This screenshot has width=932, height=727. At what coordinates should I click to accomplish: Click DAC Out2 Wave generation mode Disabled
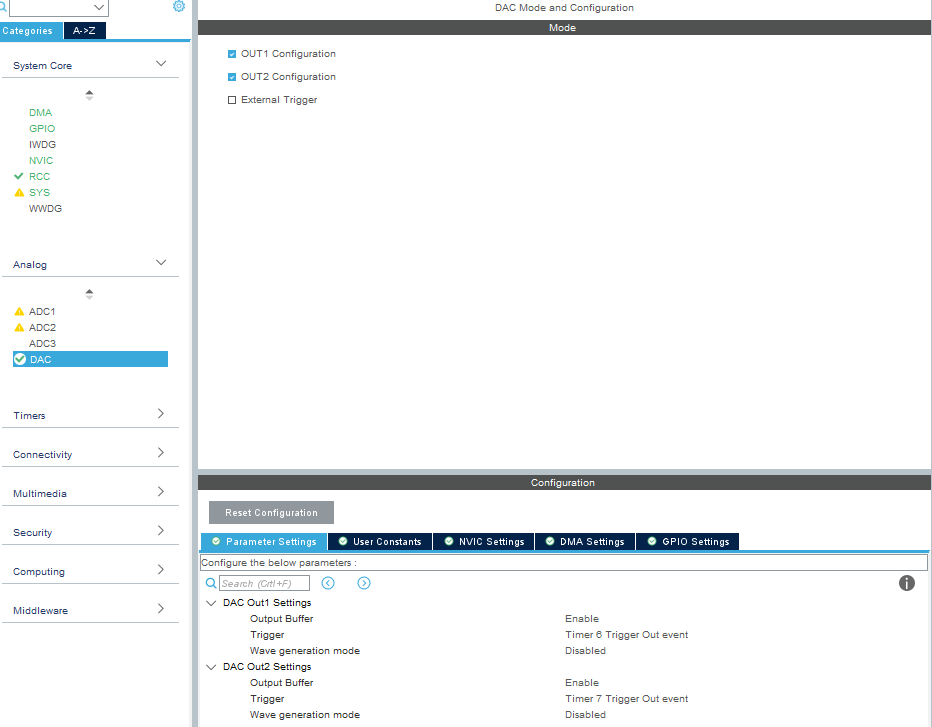click(585, 715)
